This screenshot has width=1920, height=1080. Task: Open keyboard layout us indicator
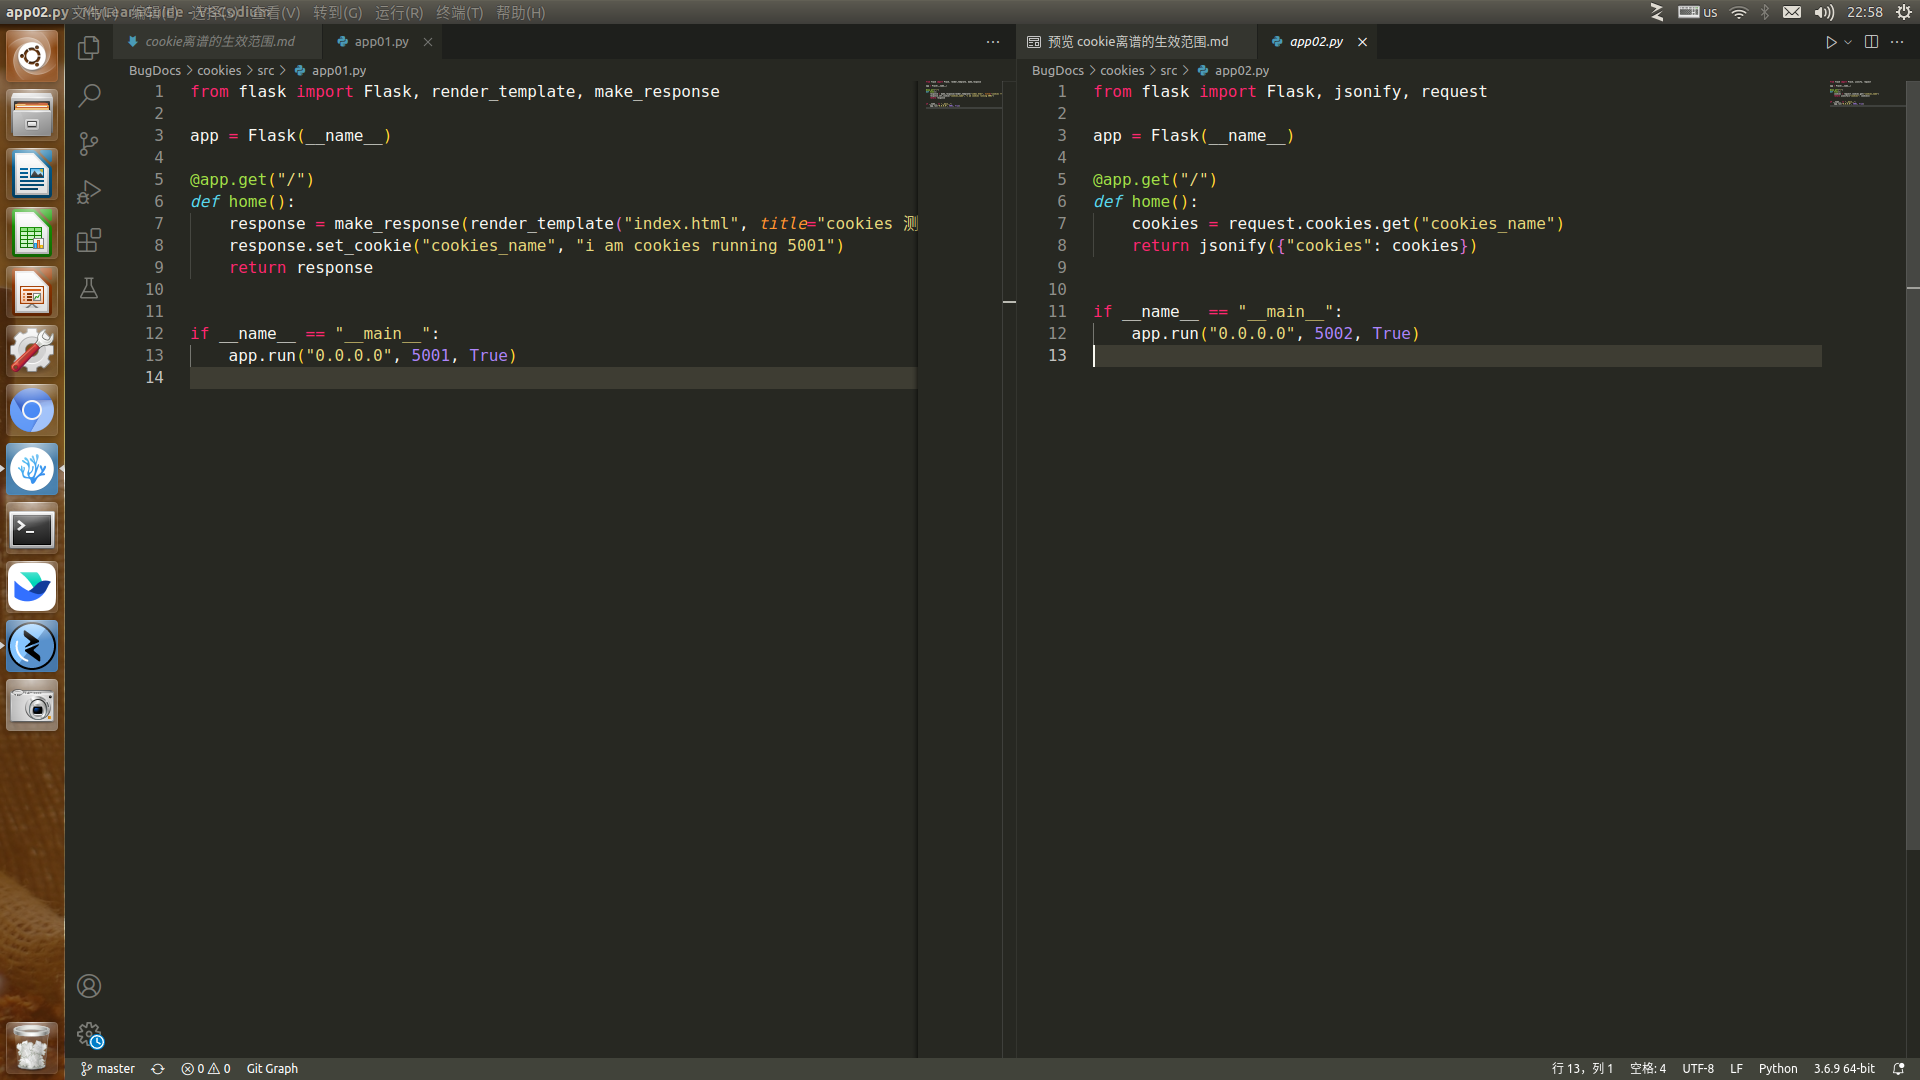pyautogui.click(x=1697, y=12)
